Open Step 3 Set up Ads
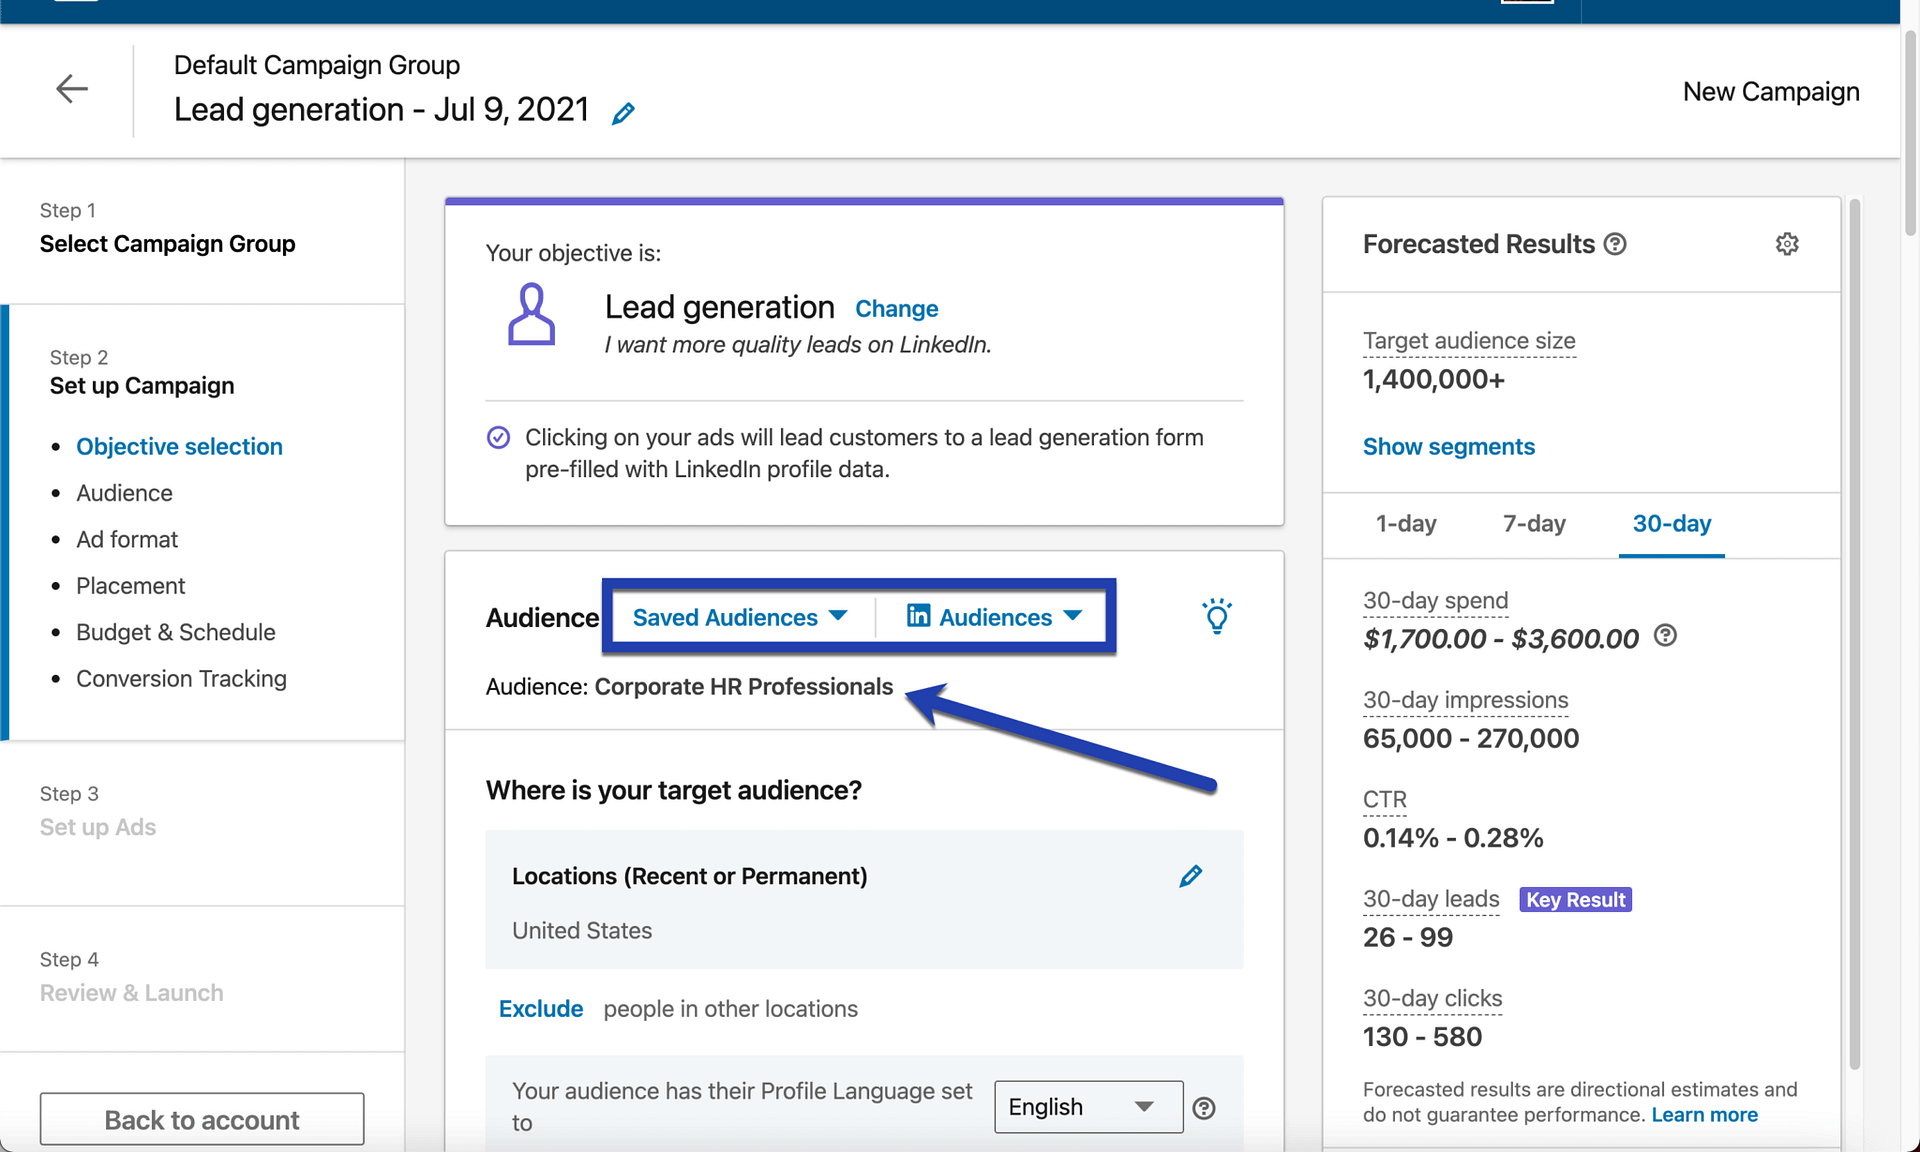The image size is (1920, 1152). coord(98,811)
